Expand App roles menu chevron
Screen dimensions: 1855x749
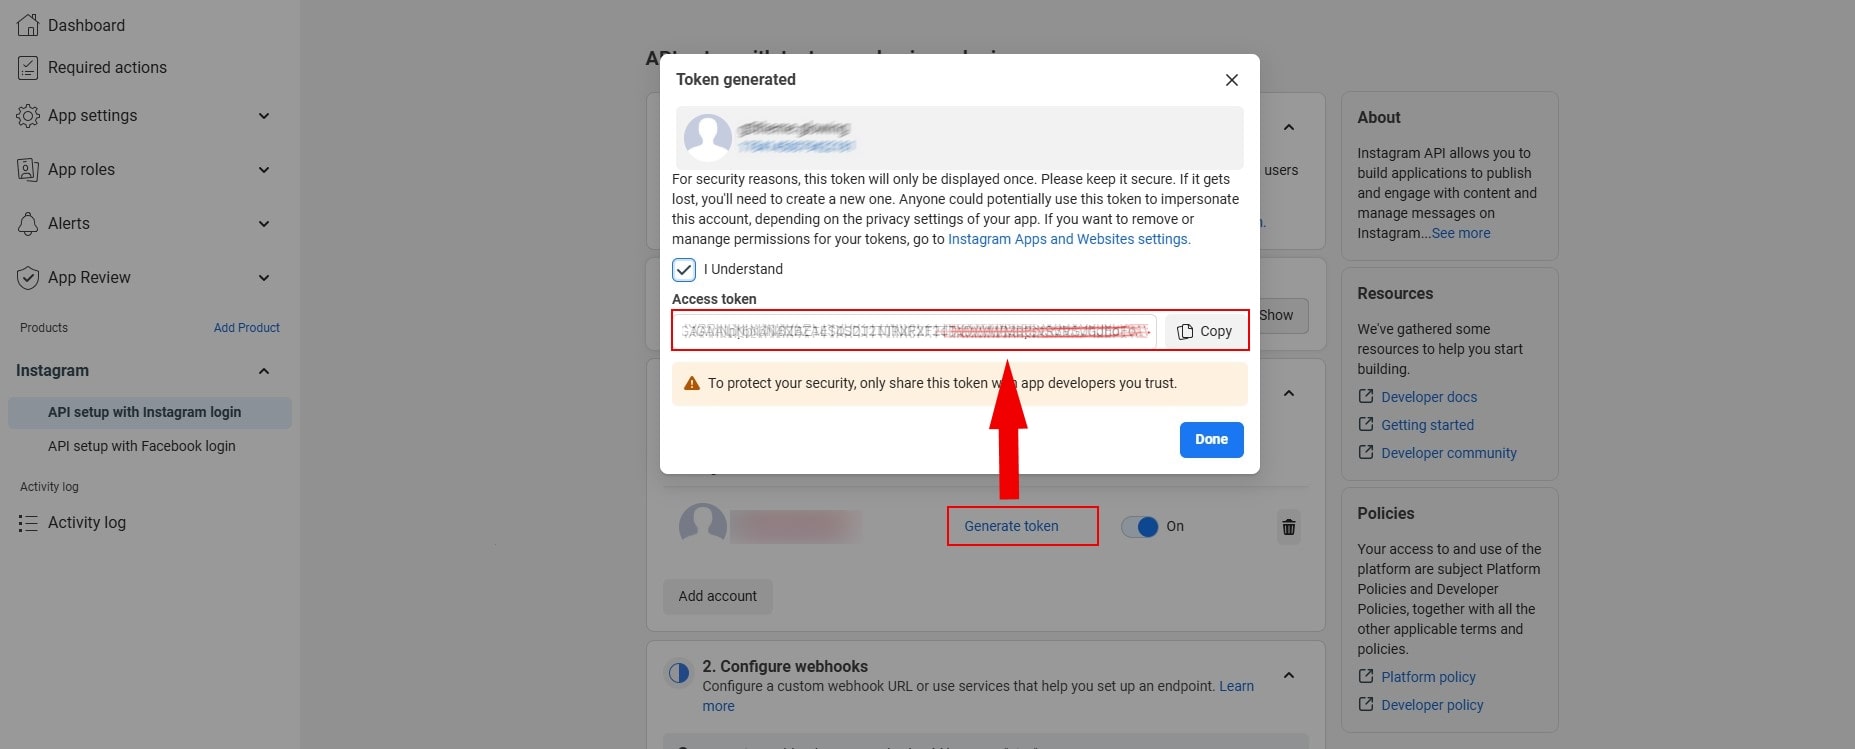coord(264,170)
